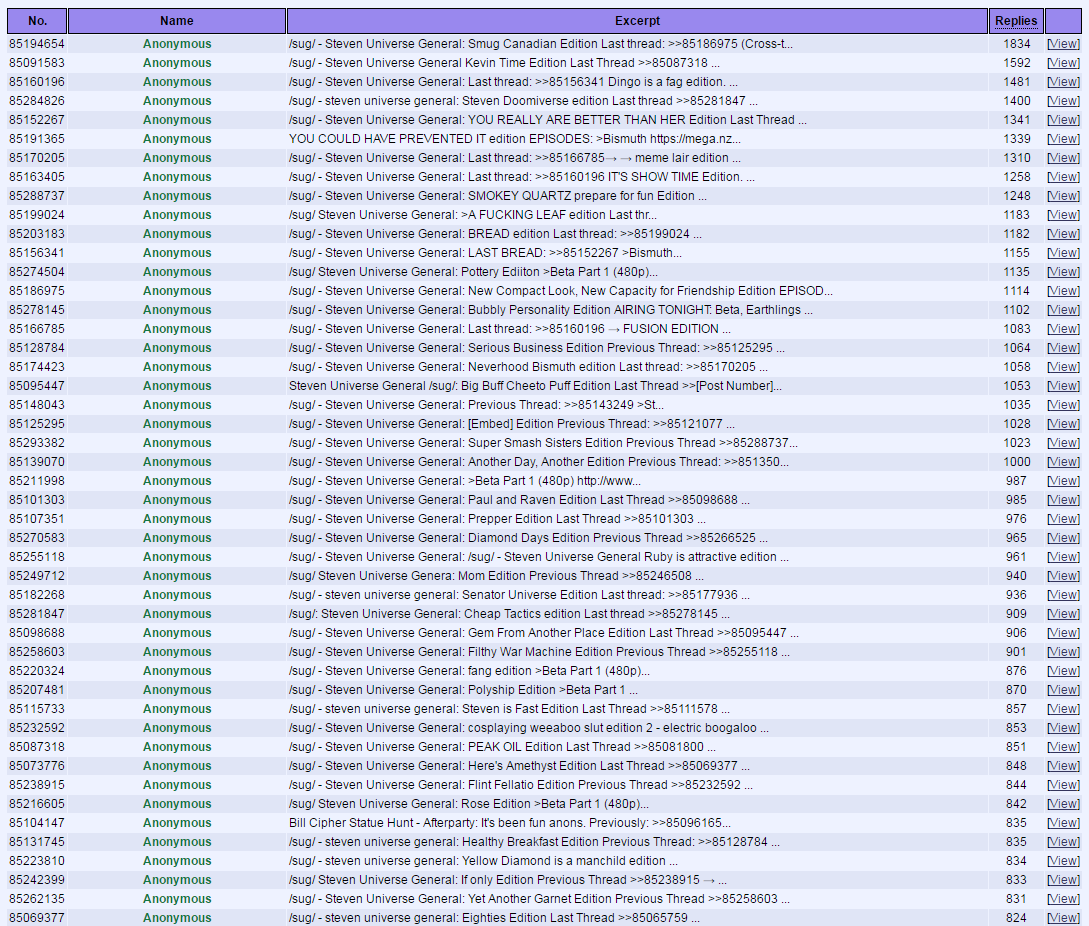Open View link for thread 85278145

pos(1063,310)
